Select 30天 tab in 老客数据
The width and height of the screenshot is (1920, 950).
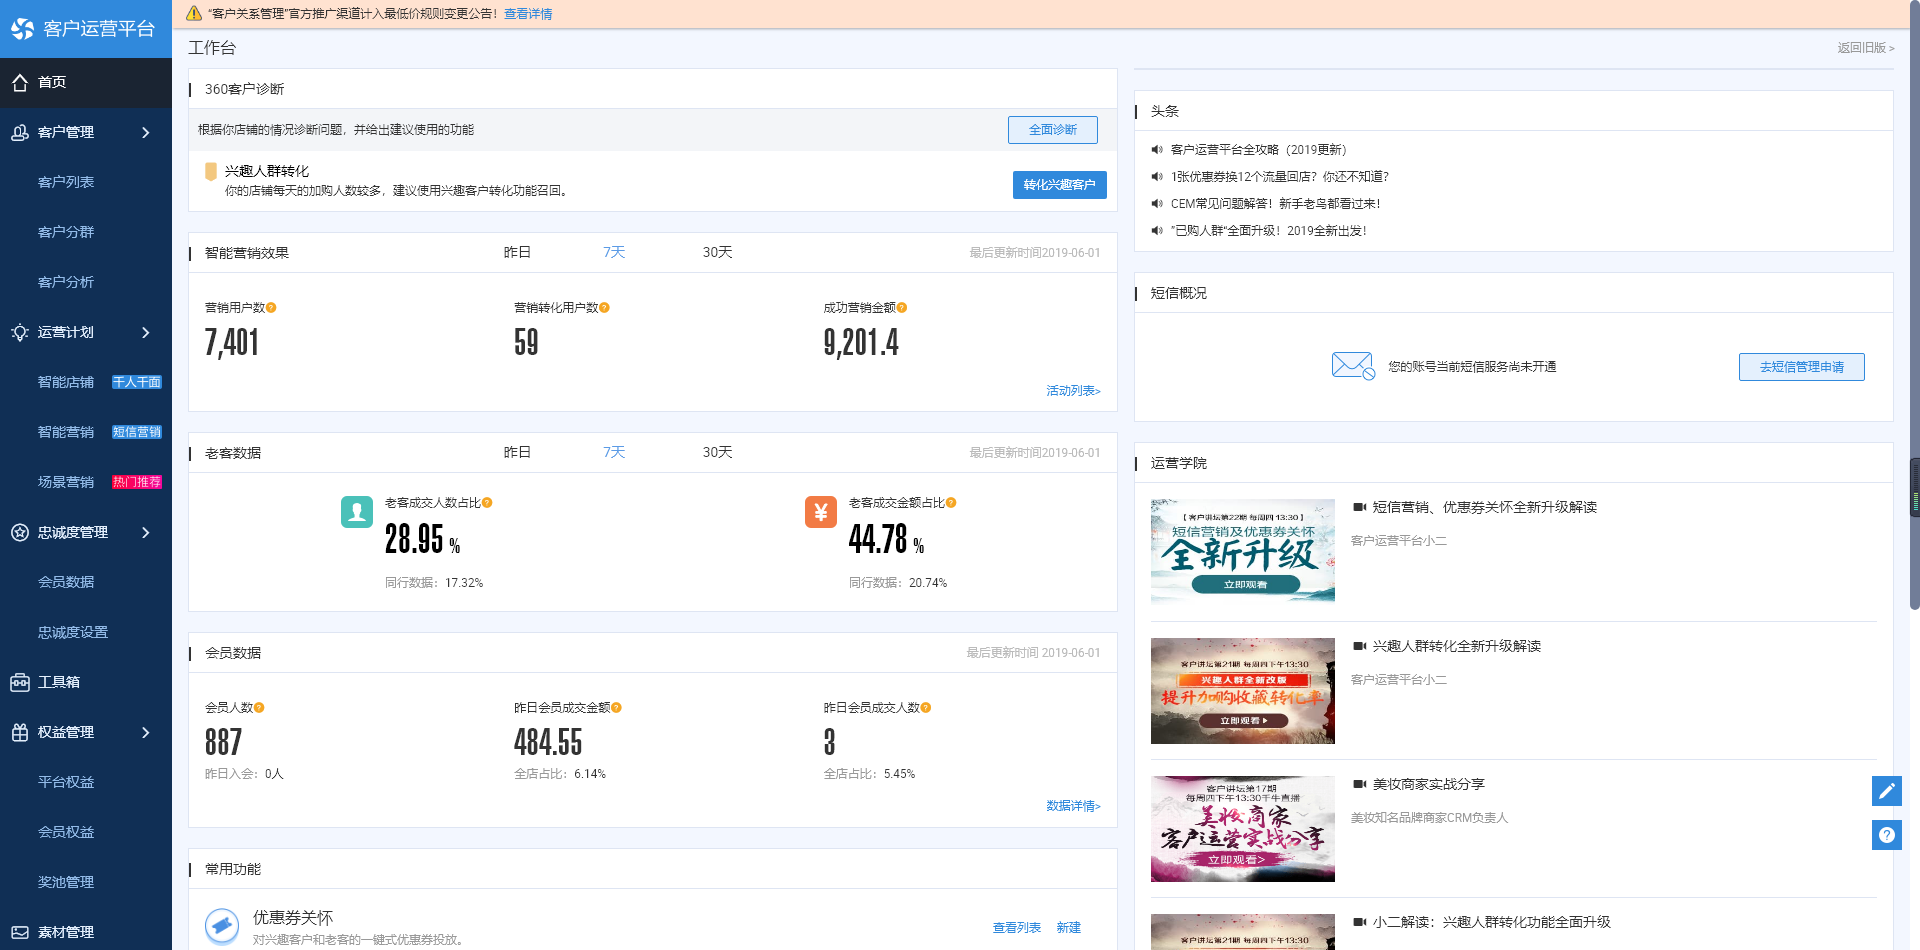click(x=717, y=453)
